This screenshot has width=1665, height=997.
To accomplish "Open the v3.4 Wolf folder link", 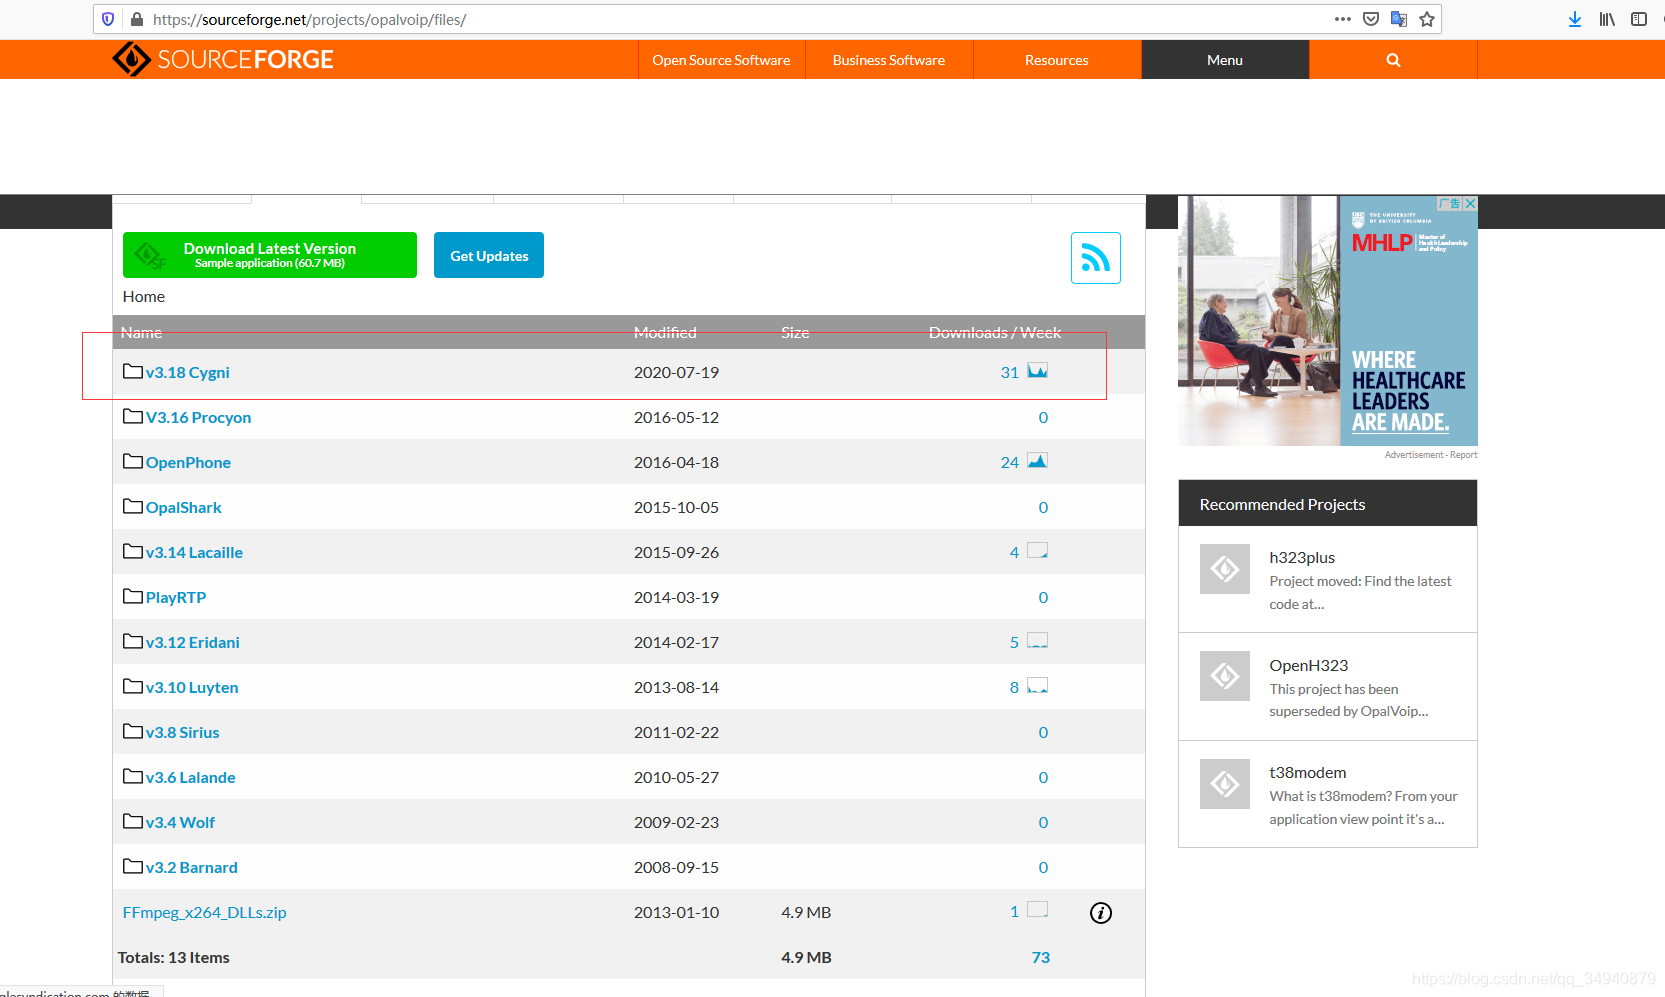I will point(181,822).
